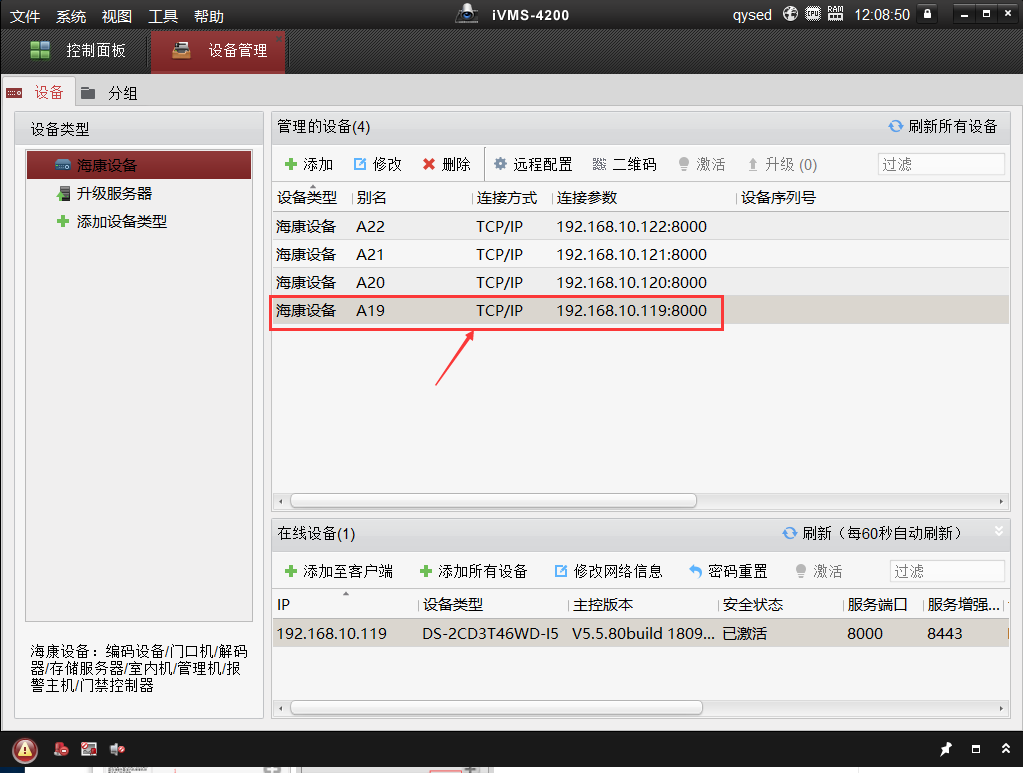Image resolution: width=1023 pixels, height=773 pixels.
Task: Click the network globe status icon
Action: pos(791,15)
